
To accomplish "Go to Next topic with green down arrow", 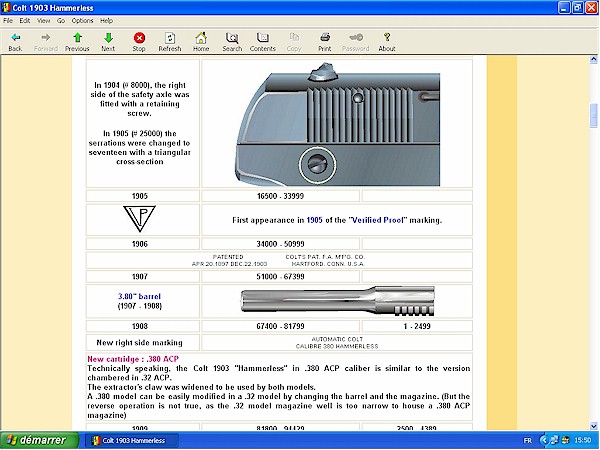I will click(108, 38).
